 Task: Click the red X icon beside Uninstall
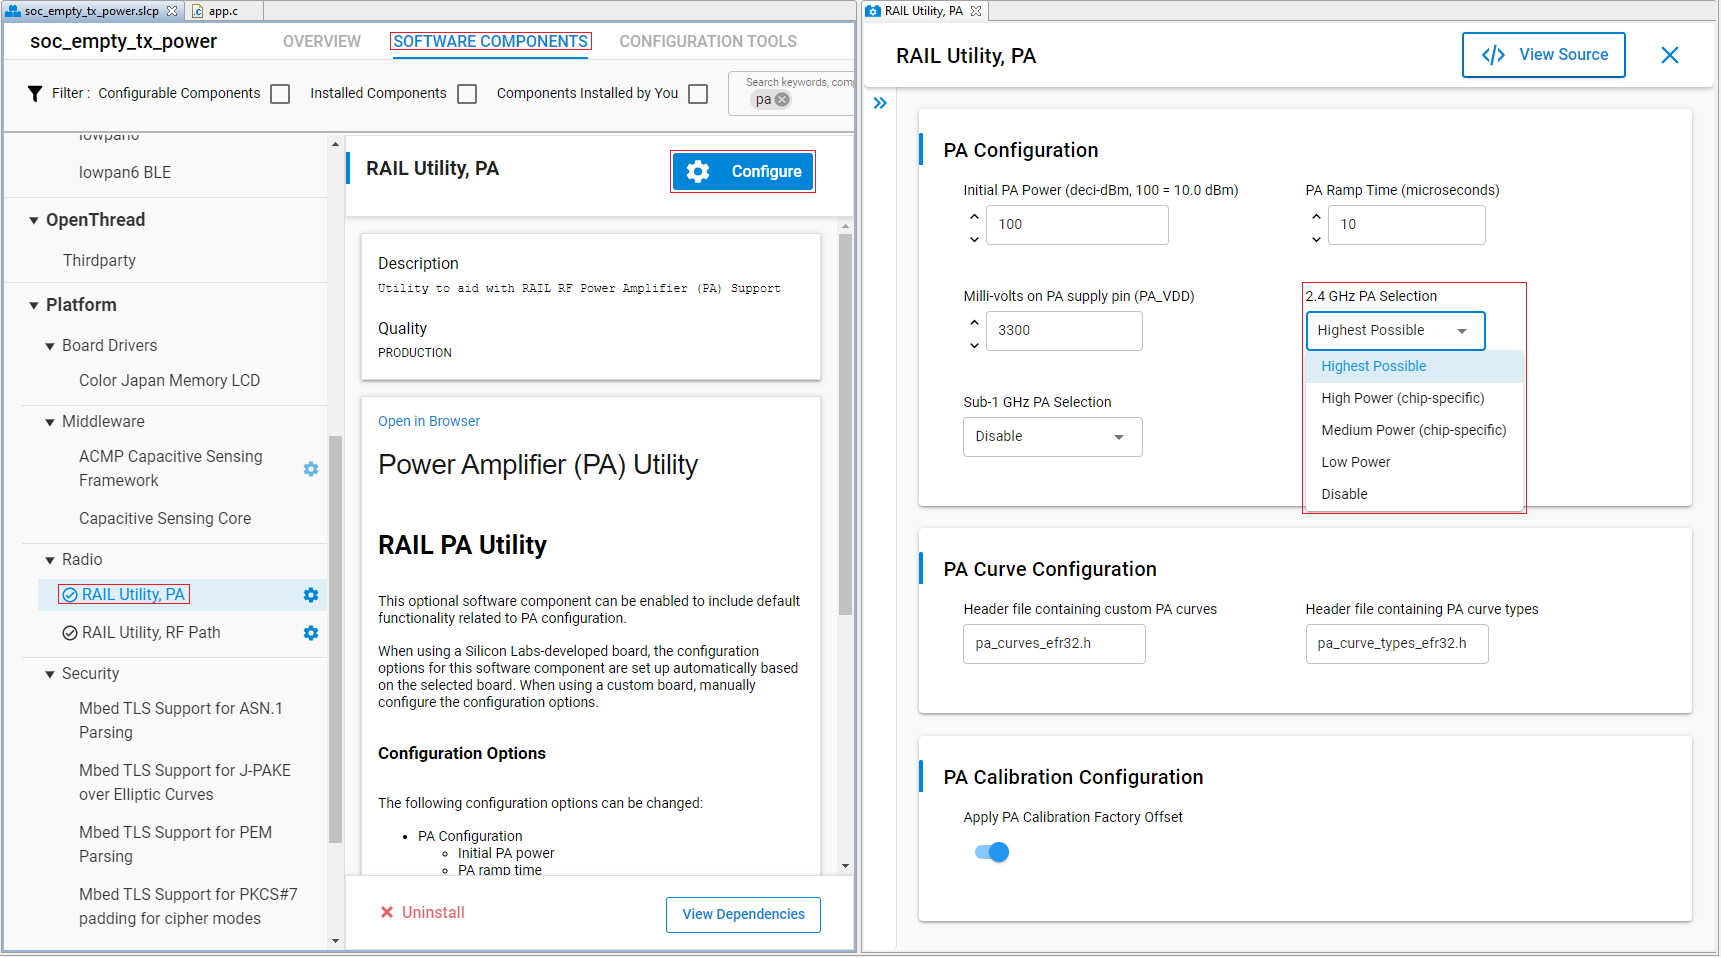[x=387, y=912]
